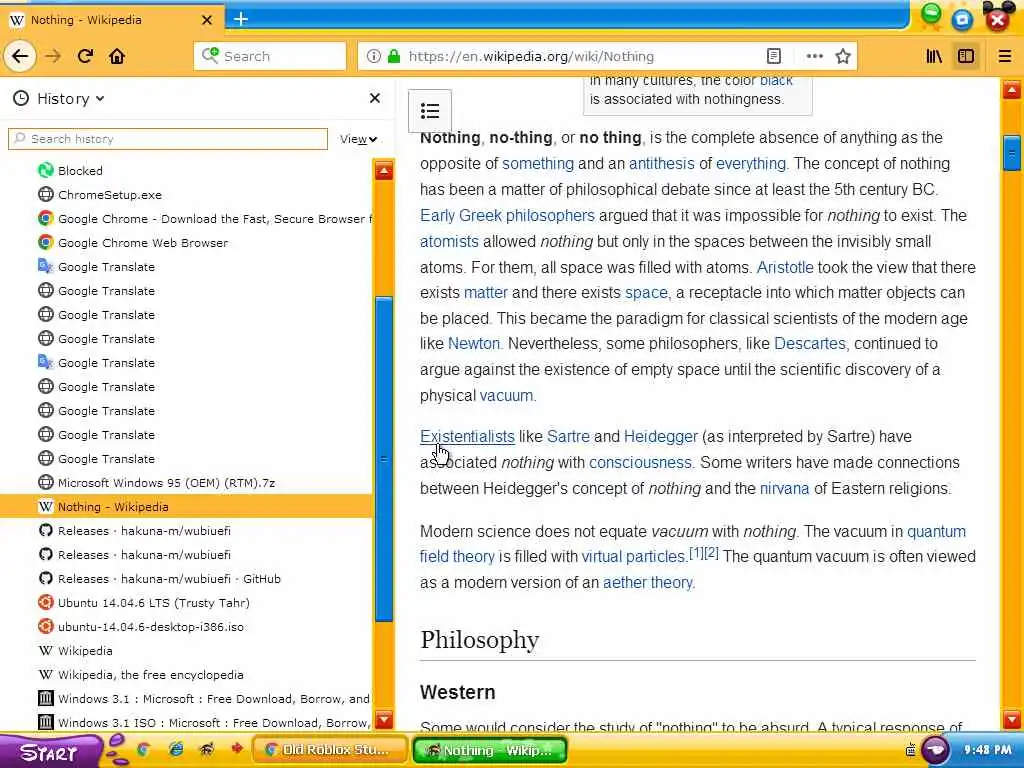Open the 'Existentialists' link
This screenshot has height=768, width=1024.
click(468, 436)
